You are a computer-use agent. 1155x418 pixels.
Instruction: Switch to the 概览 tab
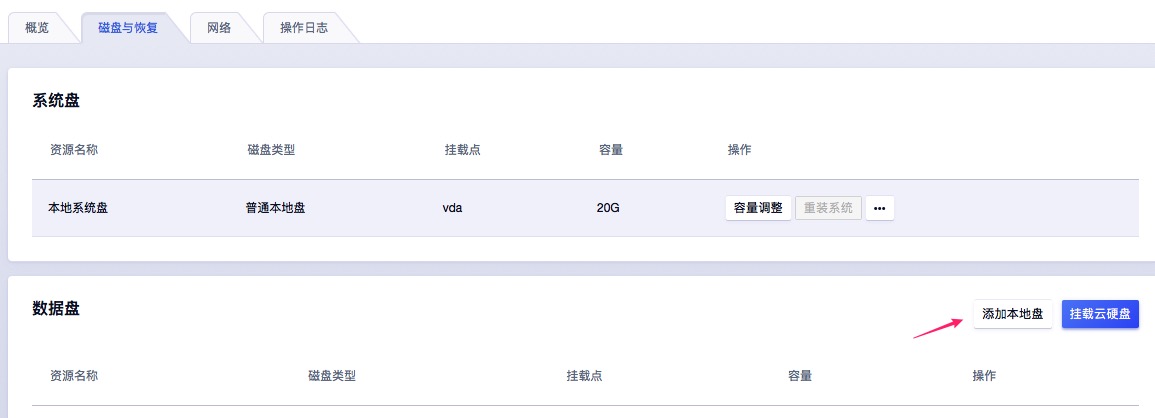pos(37,27)
